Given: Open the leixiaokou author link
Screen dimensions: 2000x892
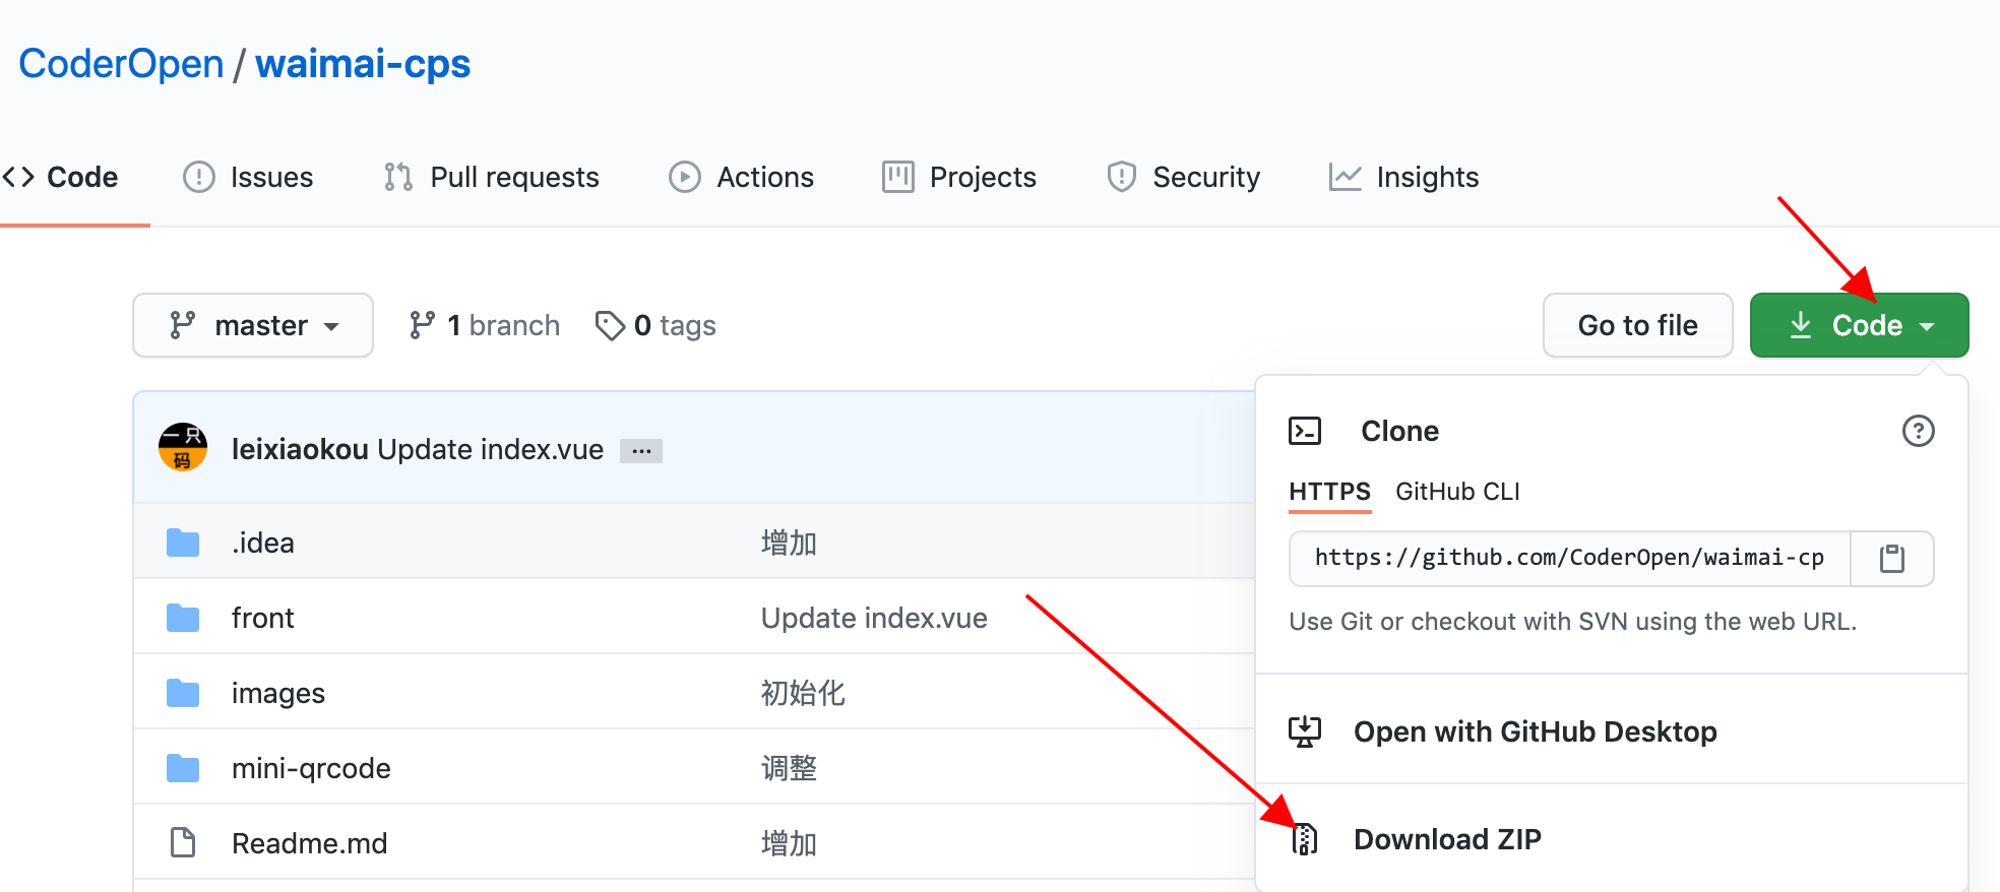Looking at the screenshot, I should [300, 449].
